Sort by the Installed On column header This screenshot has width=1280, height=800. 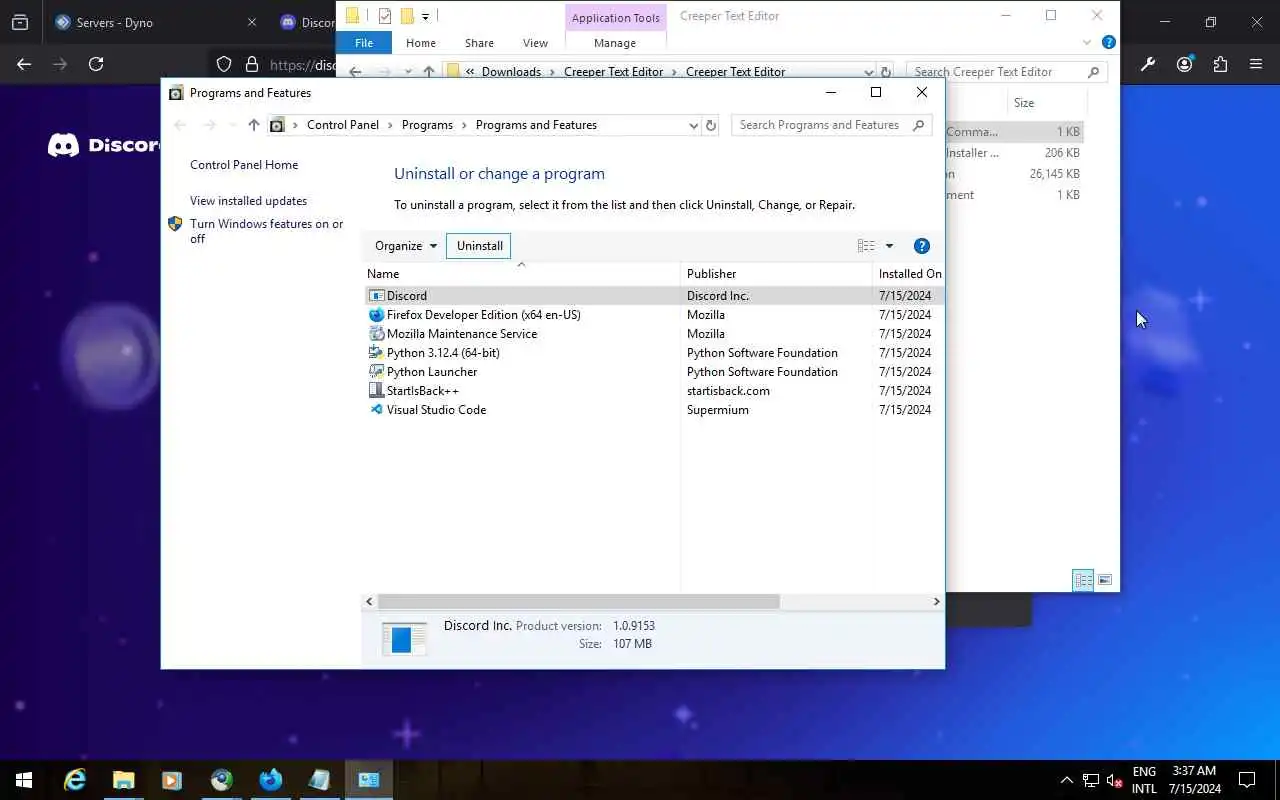point(909,274)
